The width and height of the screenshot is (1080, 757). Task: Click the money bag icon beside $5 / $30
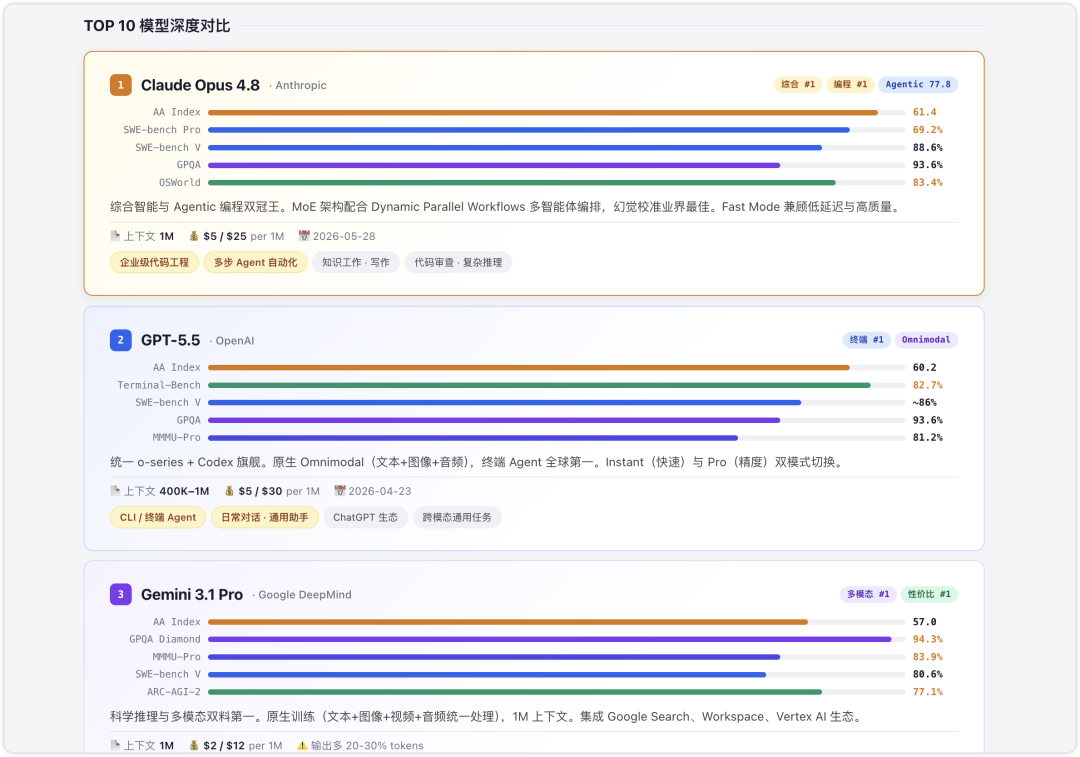229,490
